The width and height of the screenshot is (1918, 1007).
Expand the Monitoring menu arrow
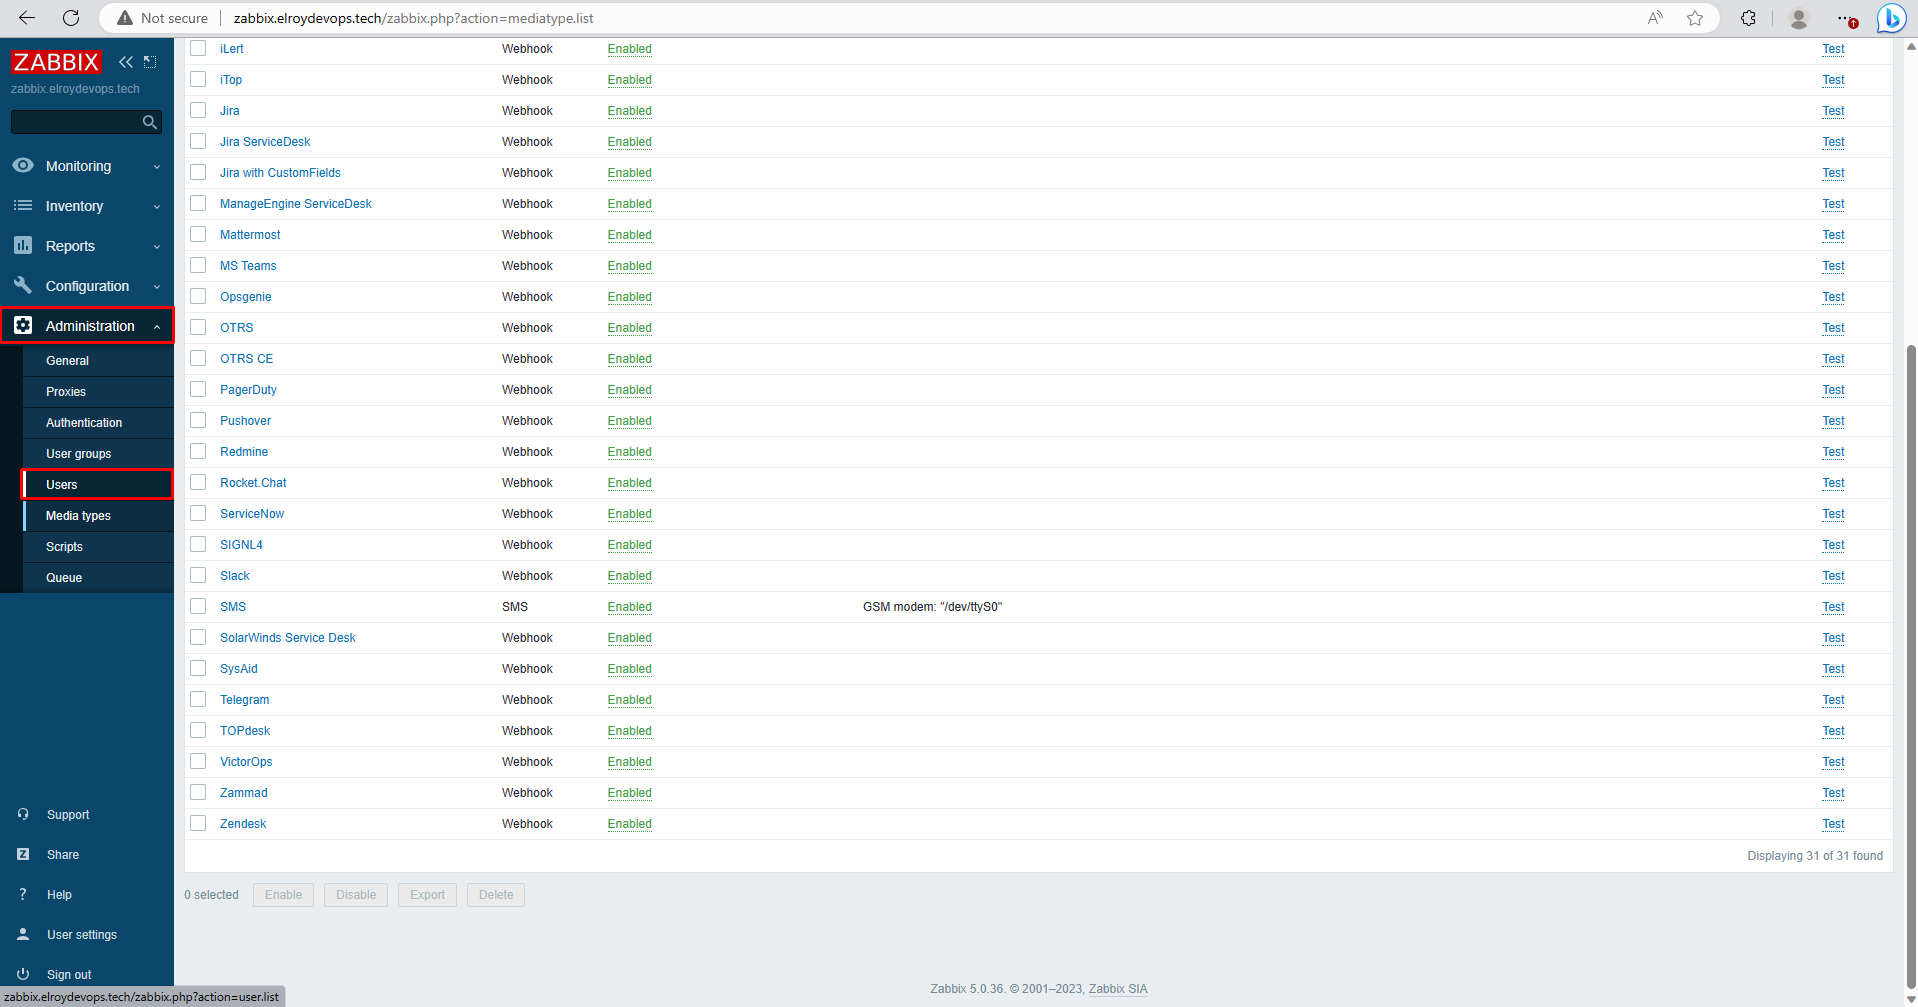click(157, 167)
